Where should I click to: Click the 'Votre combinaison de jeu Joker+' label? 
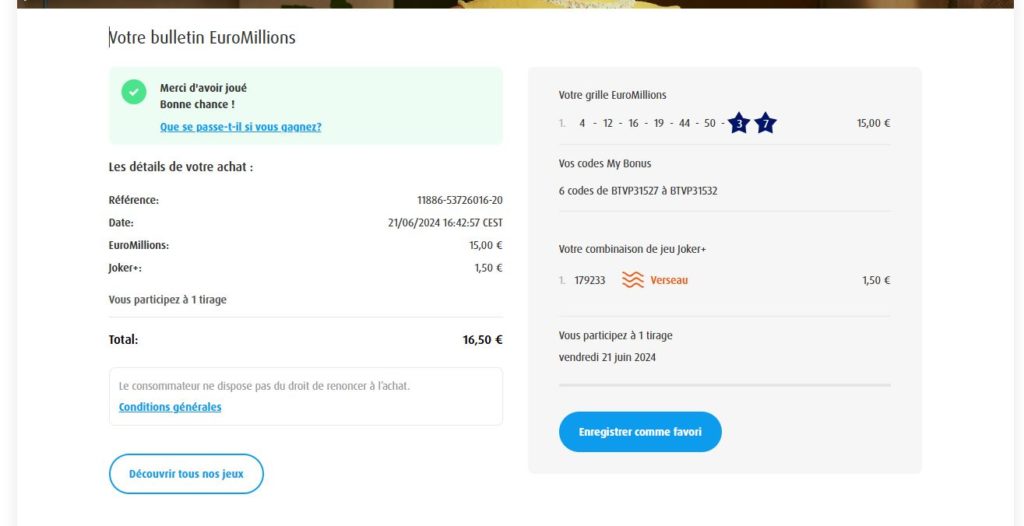(x=633, y=249)
